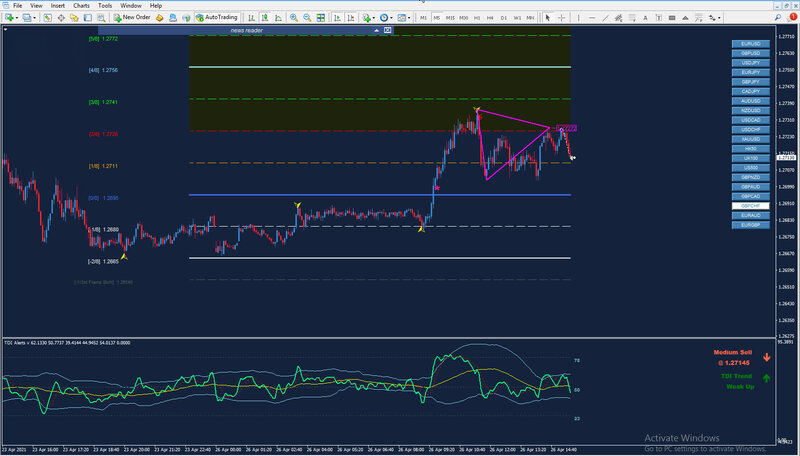Screen dimensions: 800x456
Task: Toggle the Navigator panel icon
Action: (x=74, y=18)
